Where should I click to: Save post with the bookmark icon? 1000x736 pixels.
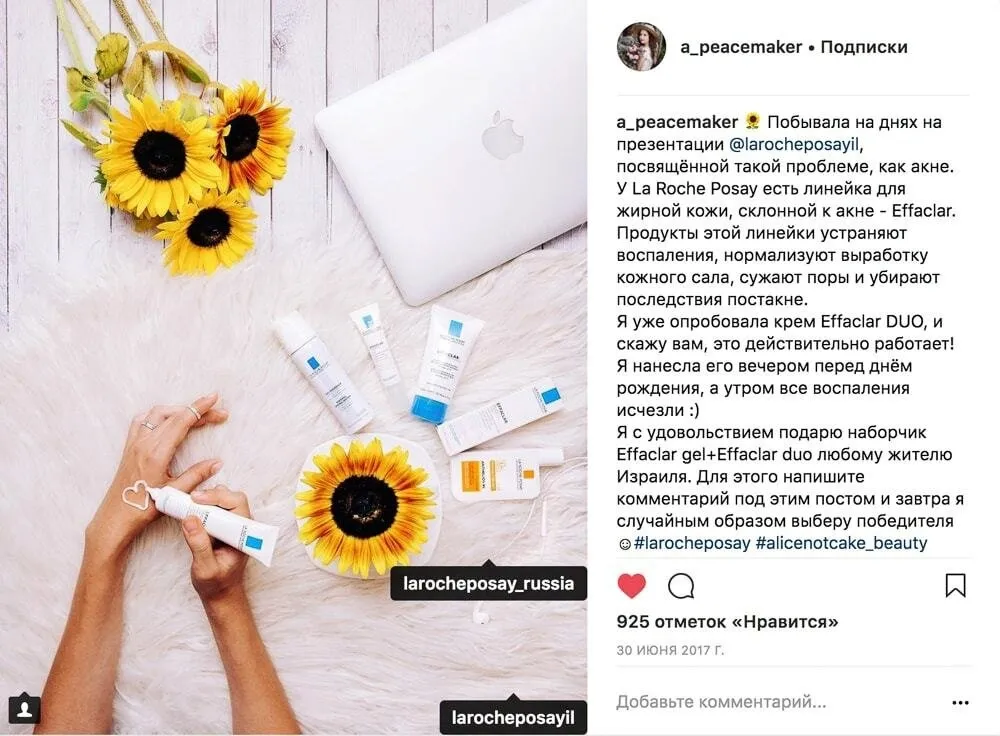[955, 585]
